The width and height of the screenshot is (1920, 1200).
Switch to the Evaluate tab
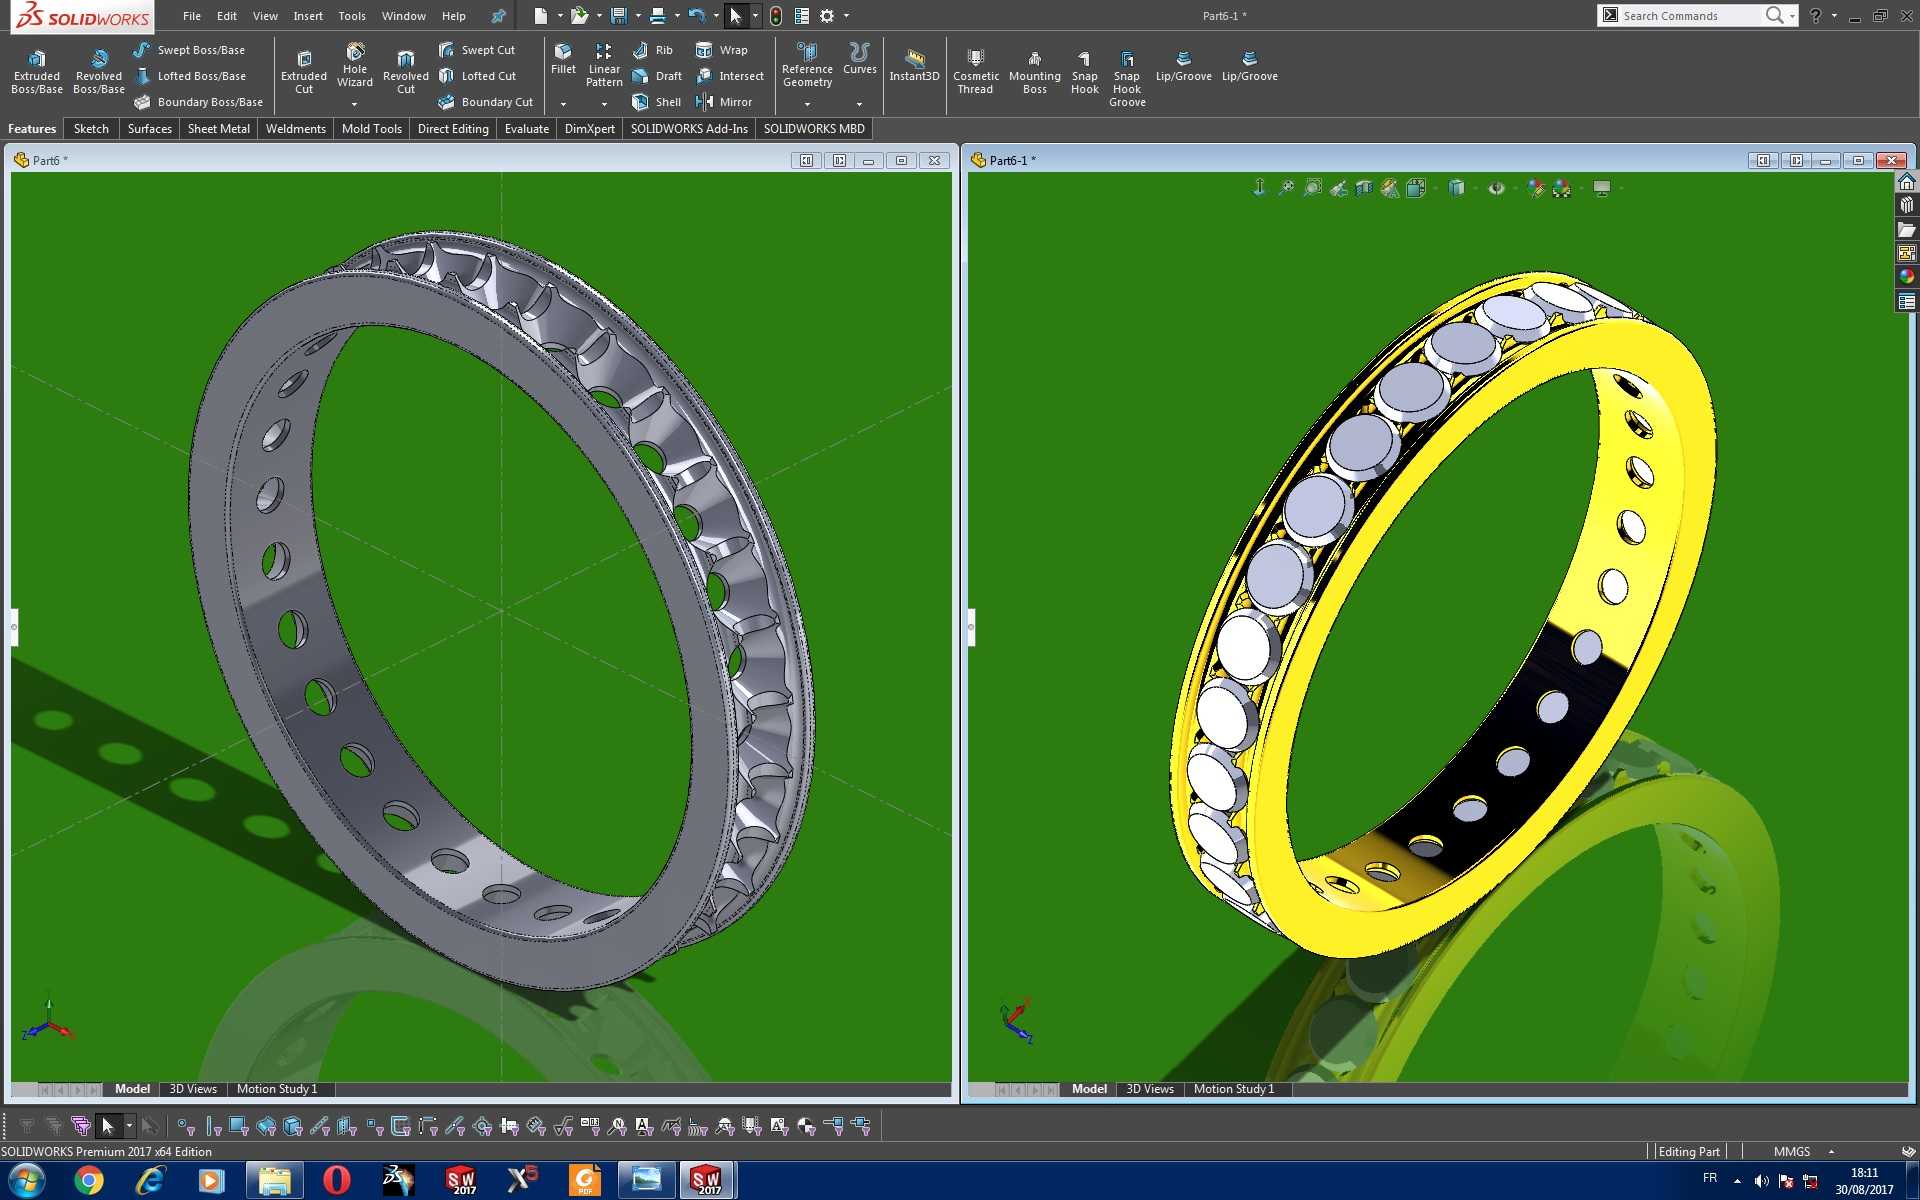pos(527,129)
